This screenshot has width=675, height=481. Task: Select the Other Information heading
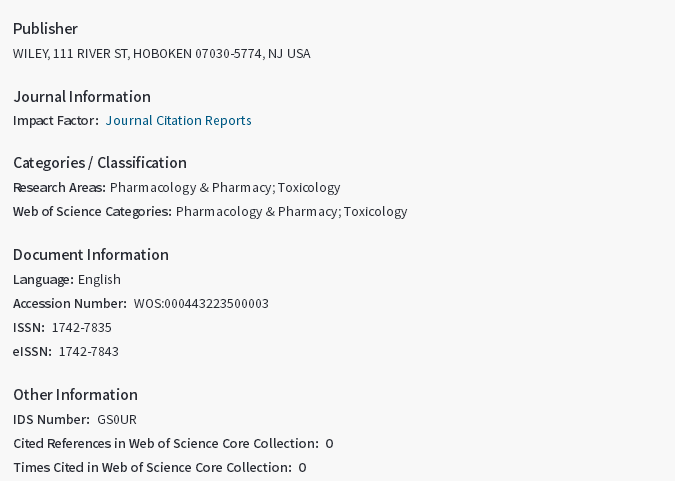75,395
